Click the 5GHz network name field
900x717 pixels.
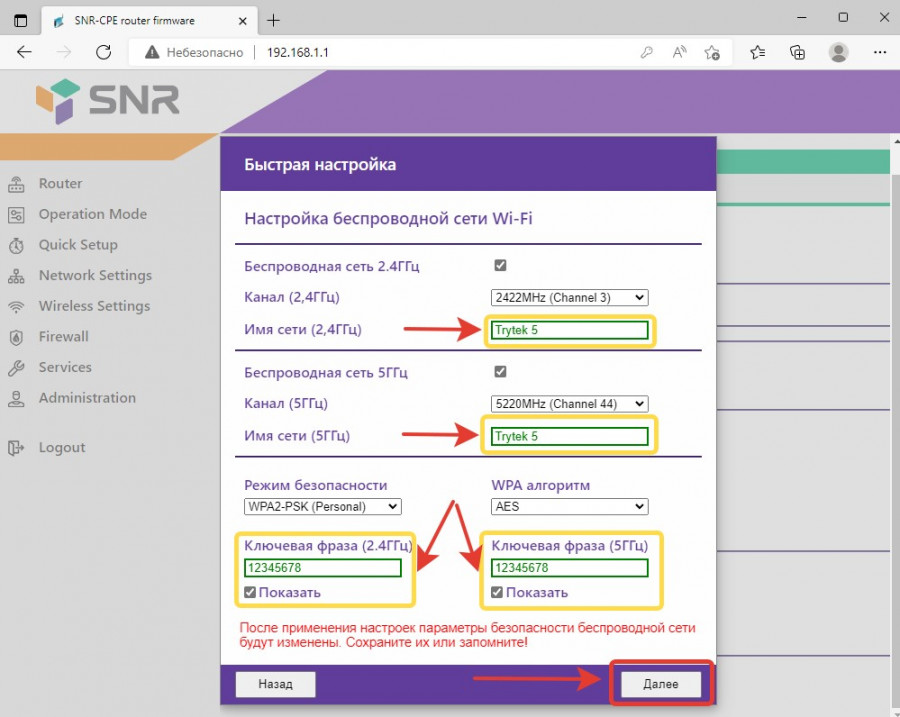click(569, 437)
